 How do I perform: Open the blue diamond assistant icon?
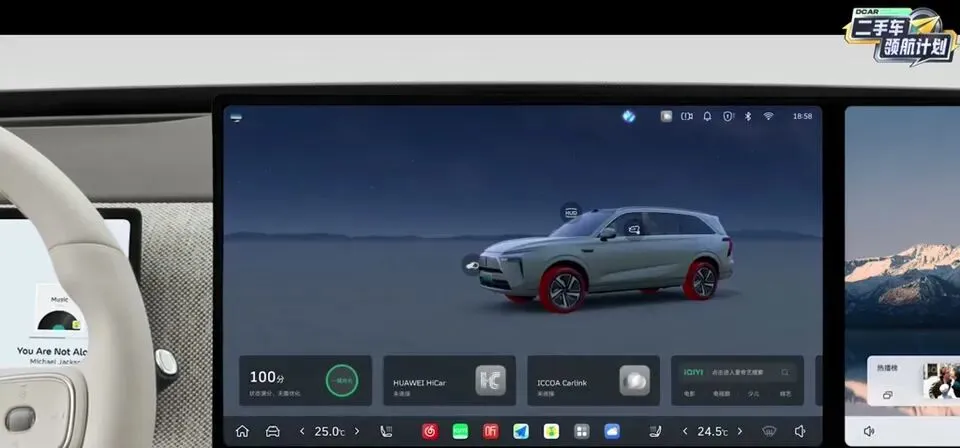click(629, 116)
